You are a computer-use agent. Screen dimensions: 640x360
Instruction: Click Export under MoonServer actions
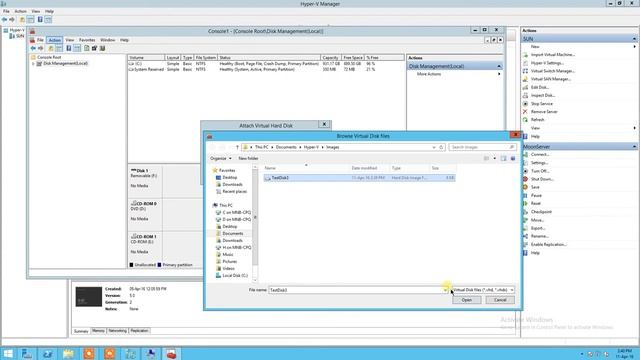[538, 228]
